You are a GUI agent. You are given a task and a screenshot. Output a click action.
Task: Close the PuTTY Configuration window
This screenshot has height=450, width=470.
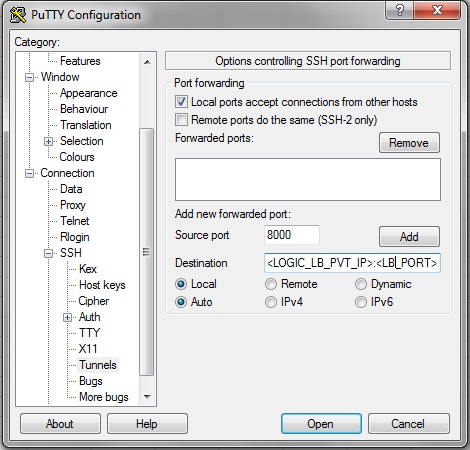pyautogui.click(x=437, y=10)
